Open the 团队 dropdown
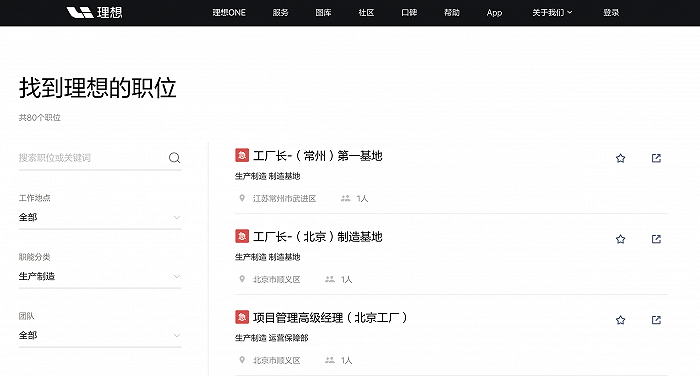This screenshot has height=376, width=700. (100, 335)
